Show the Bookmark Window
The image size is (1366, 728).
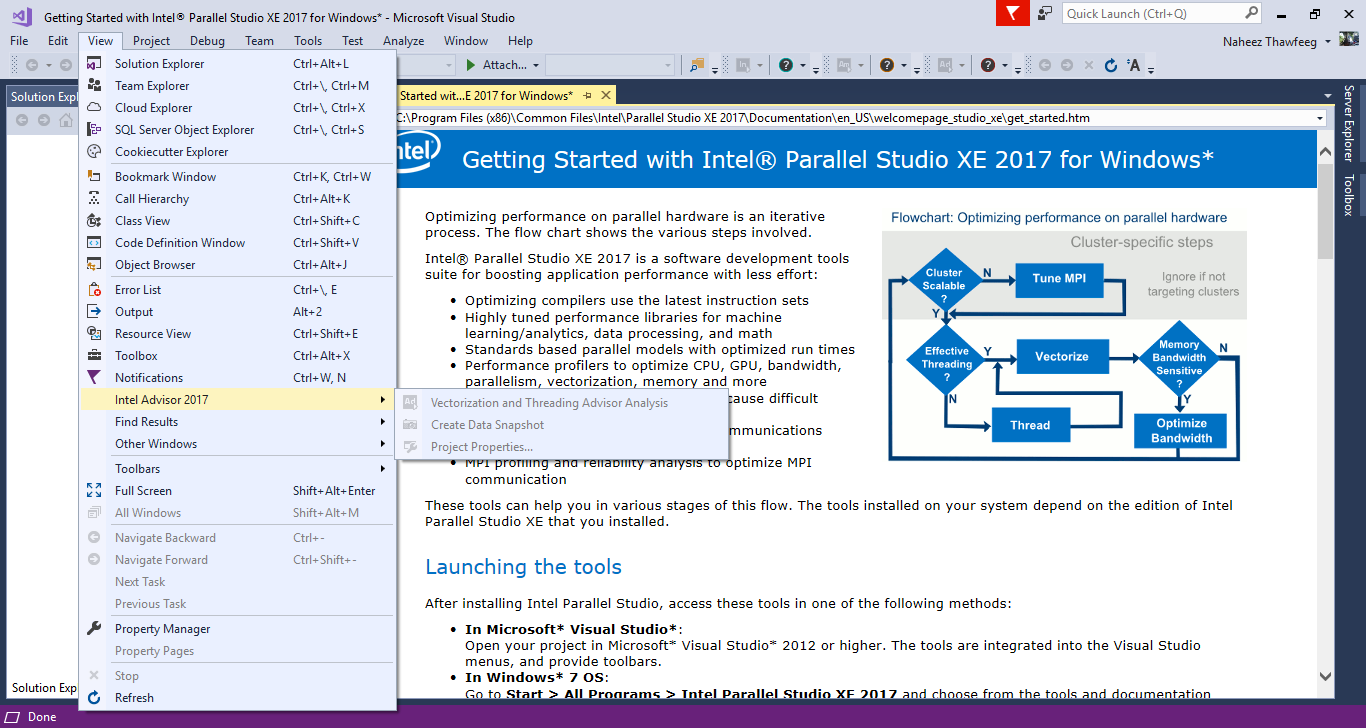point(237,177)
